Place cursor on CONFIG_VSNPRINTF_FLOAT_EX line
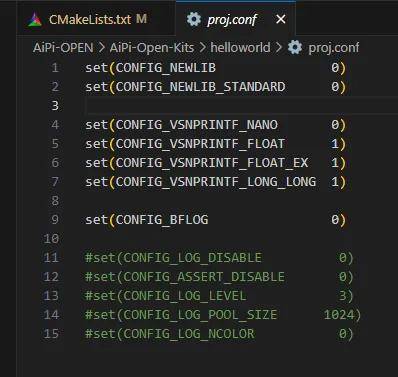 216,163
